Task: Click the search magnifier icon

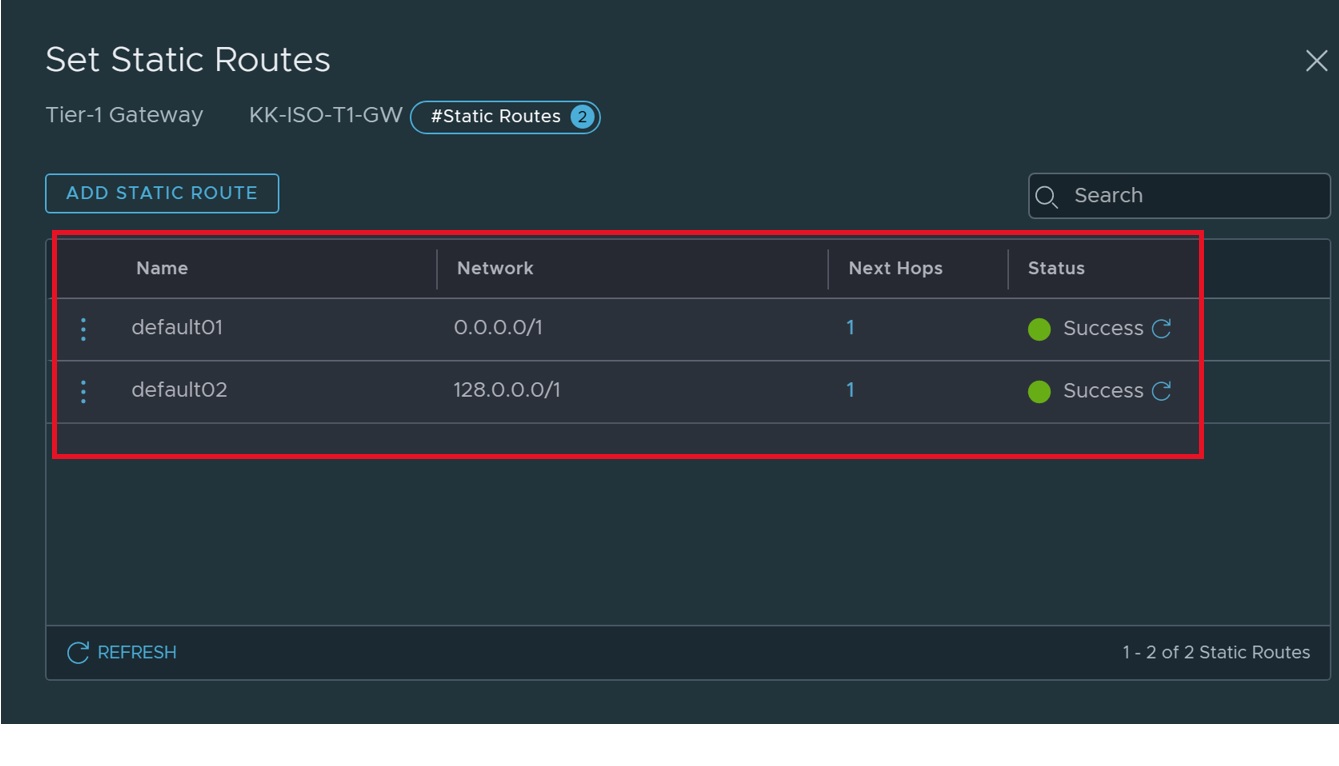Action: [1047, 196]
